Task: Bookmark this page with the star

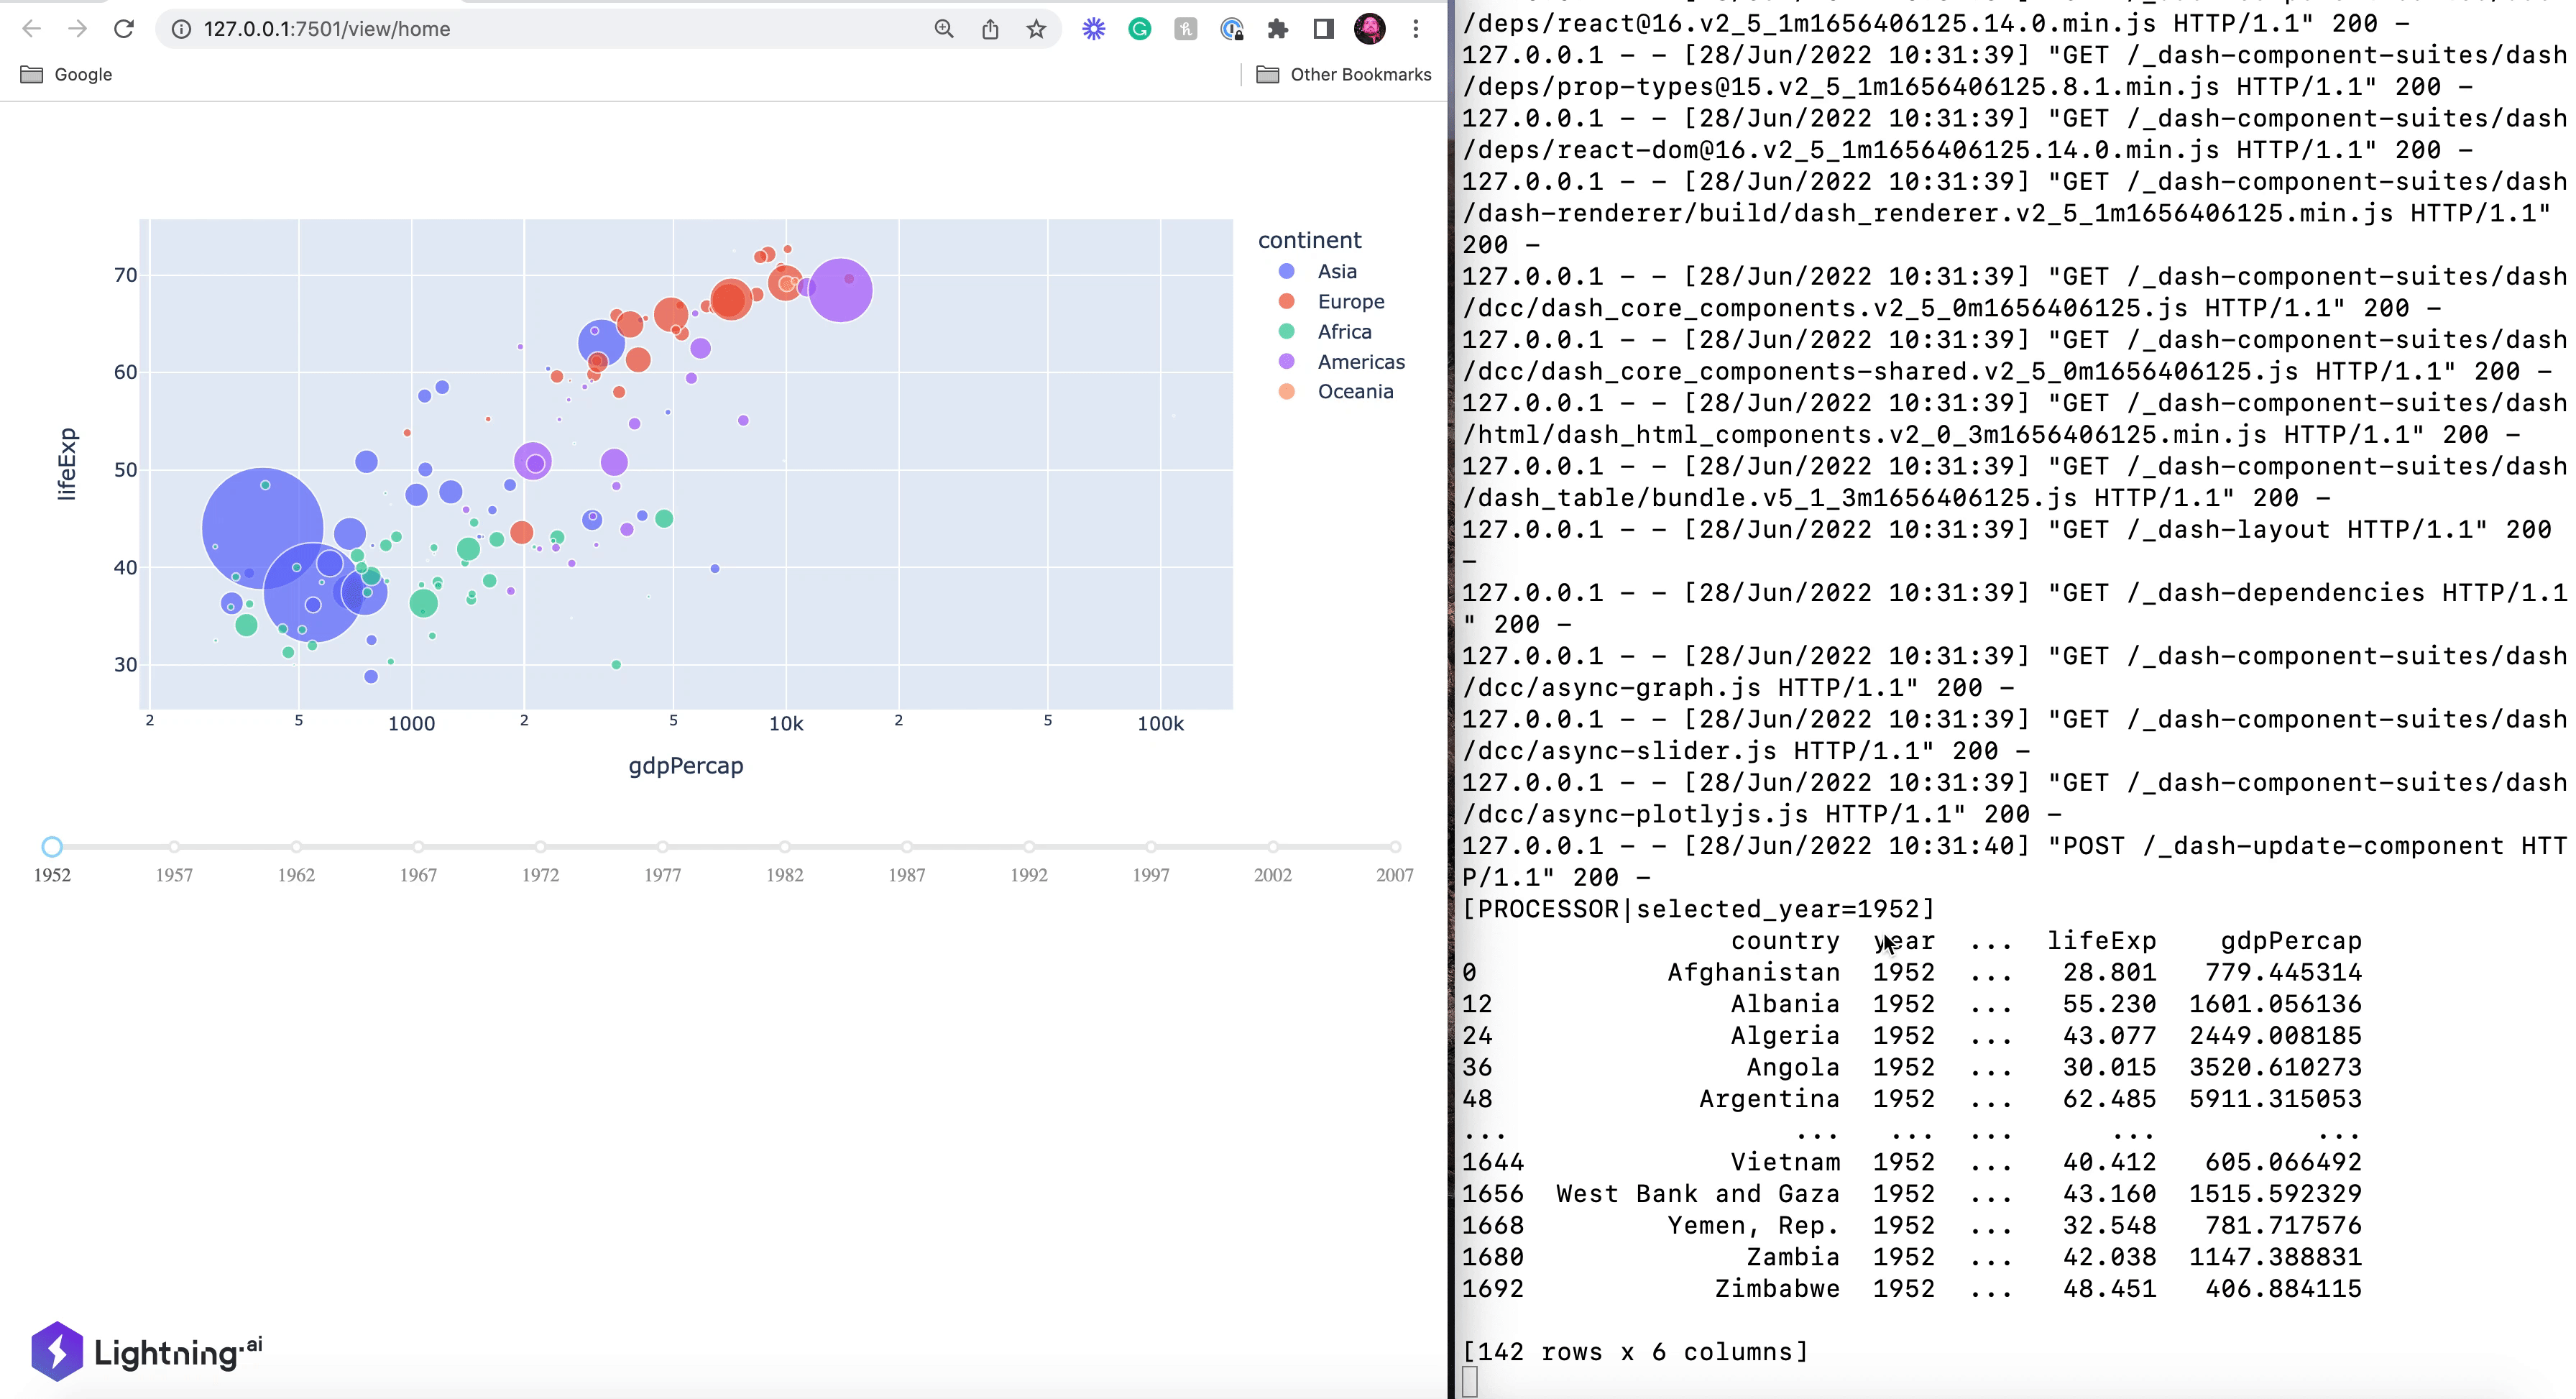Action: tap(1036, 29)
